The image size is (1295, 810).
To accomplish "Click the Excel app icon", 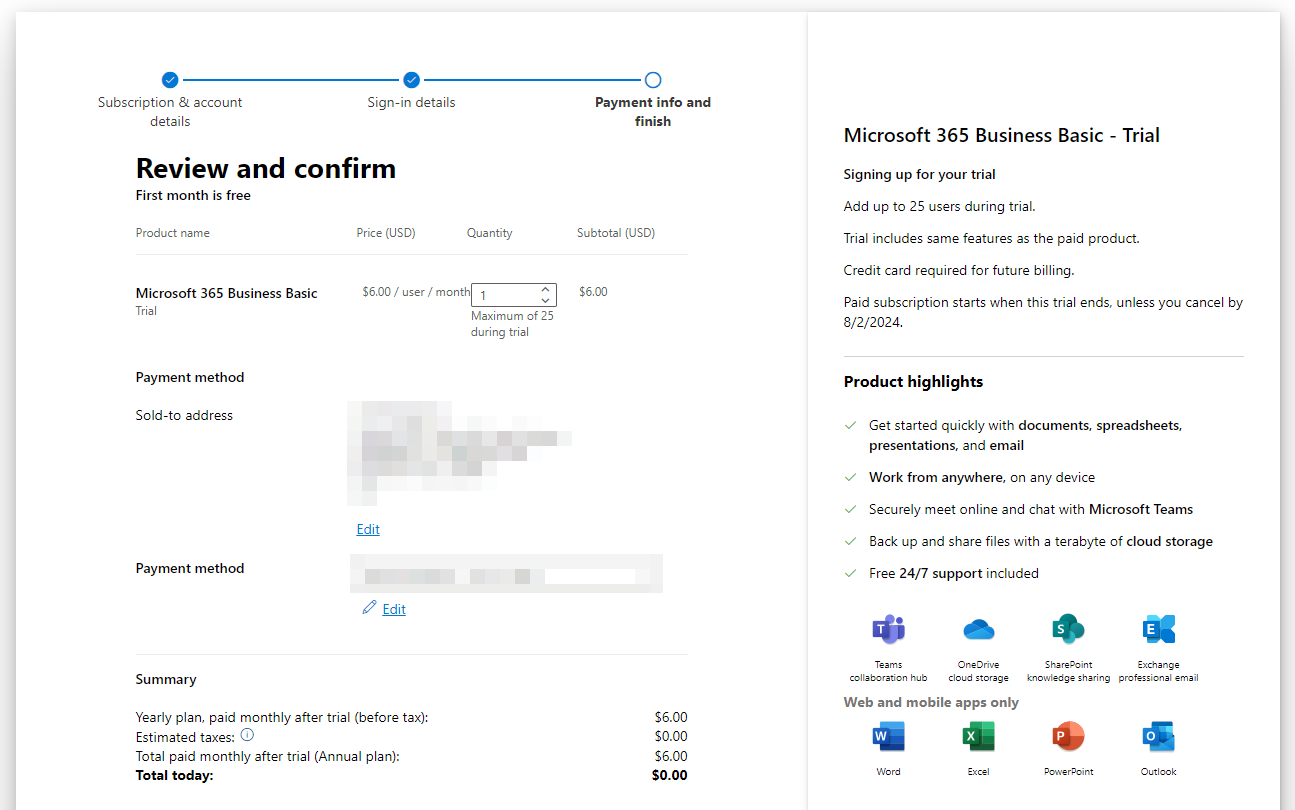I will [978, 737].
